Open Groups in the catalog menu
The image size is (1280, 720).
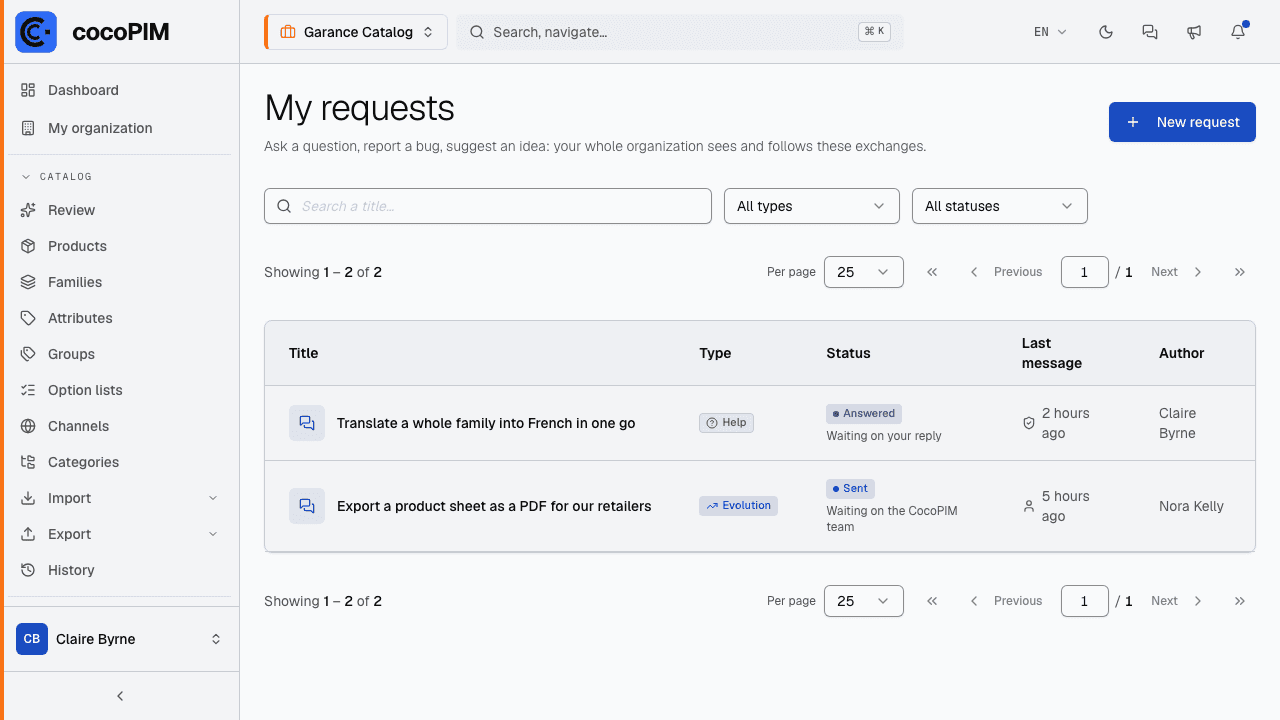(x=120, y=354)
